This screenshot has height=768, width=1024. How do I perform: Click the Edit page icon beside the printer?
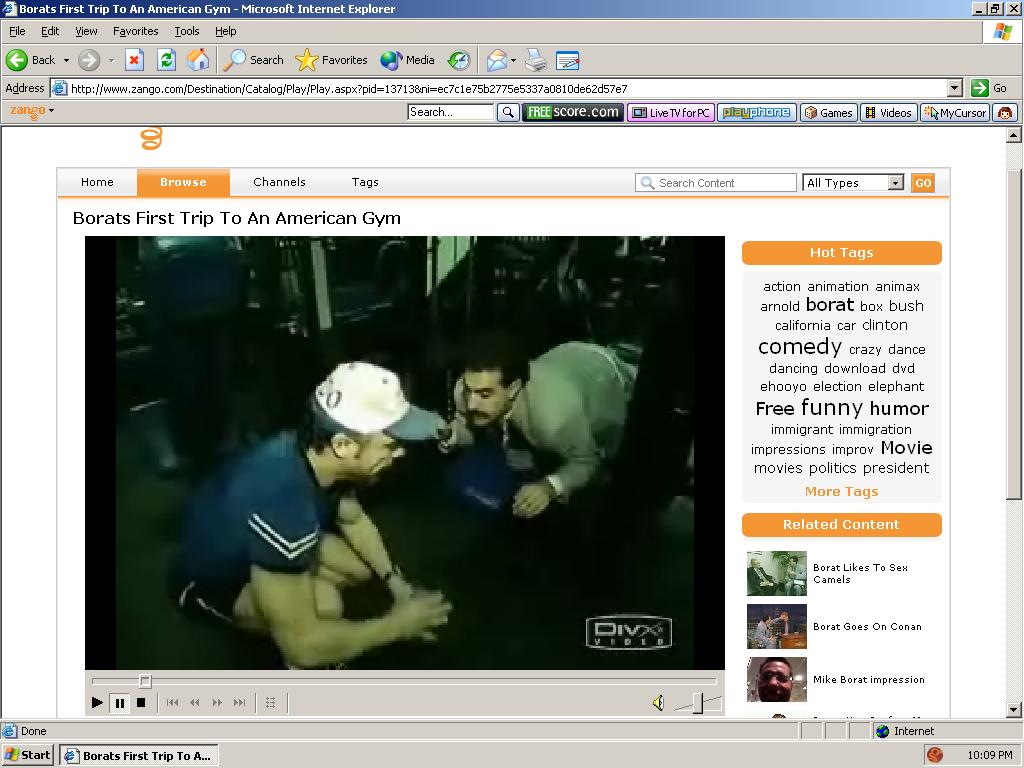pyautogui.click(x=568, y=60)
